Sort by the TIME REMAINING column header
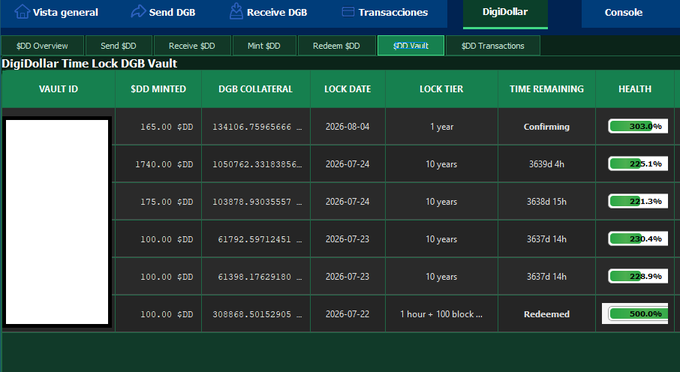Image resolution: width=680 pixels, height=372 pixels. click(546, 89)
